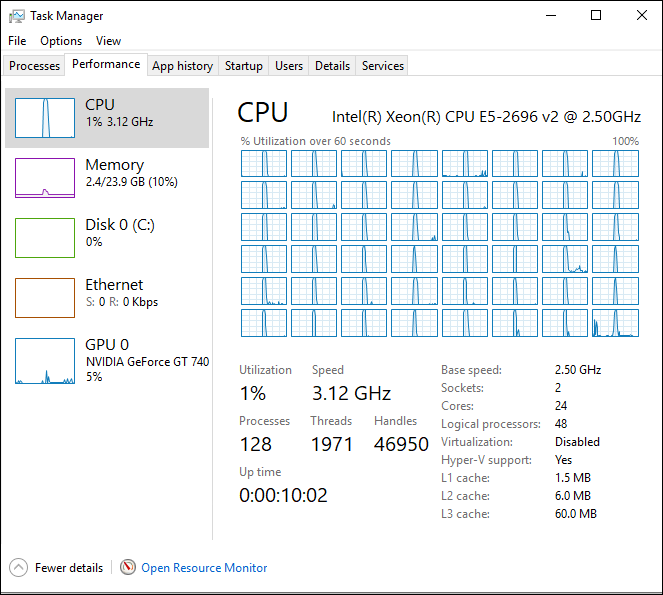Select the CPU mini graph thumbnail

(45, 118)
